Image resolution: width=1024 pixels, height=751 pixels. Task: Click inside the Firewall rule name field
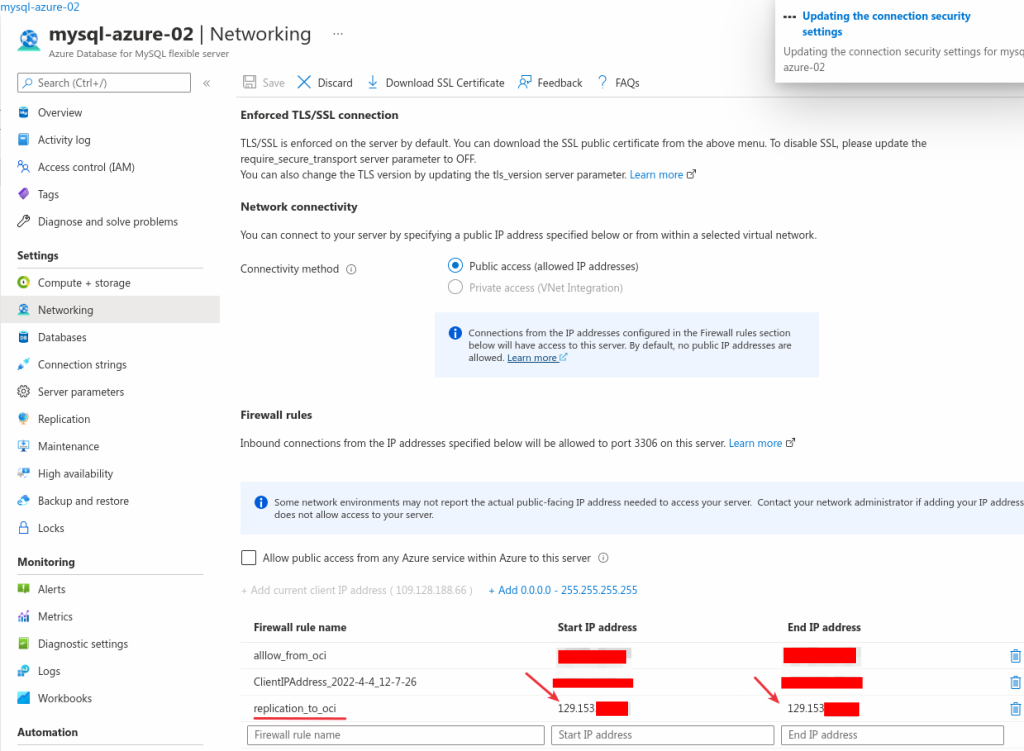click(x=394, y=734)
